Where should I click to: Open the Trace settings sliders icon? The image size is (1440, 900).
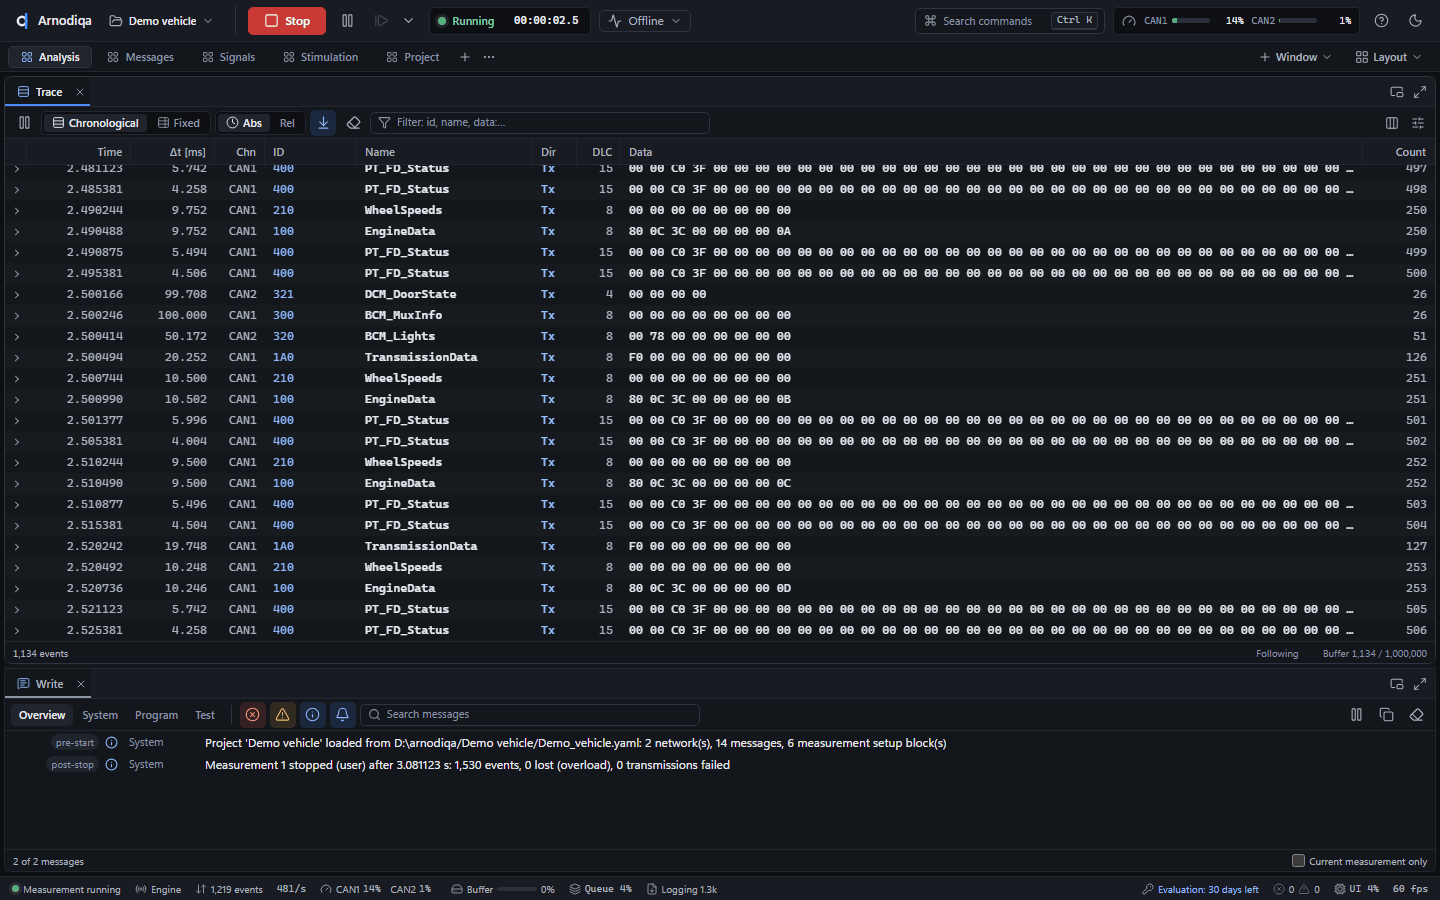click(x=1418, y=123)
